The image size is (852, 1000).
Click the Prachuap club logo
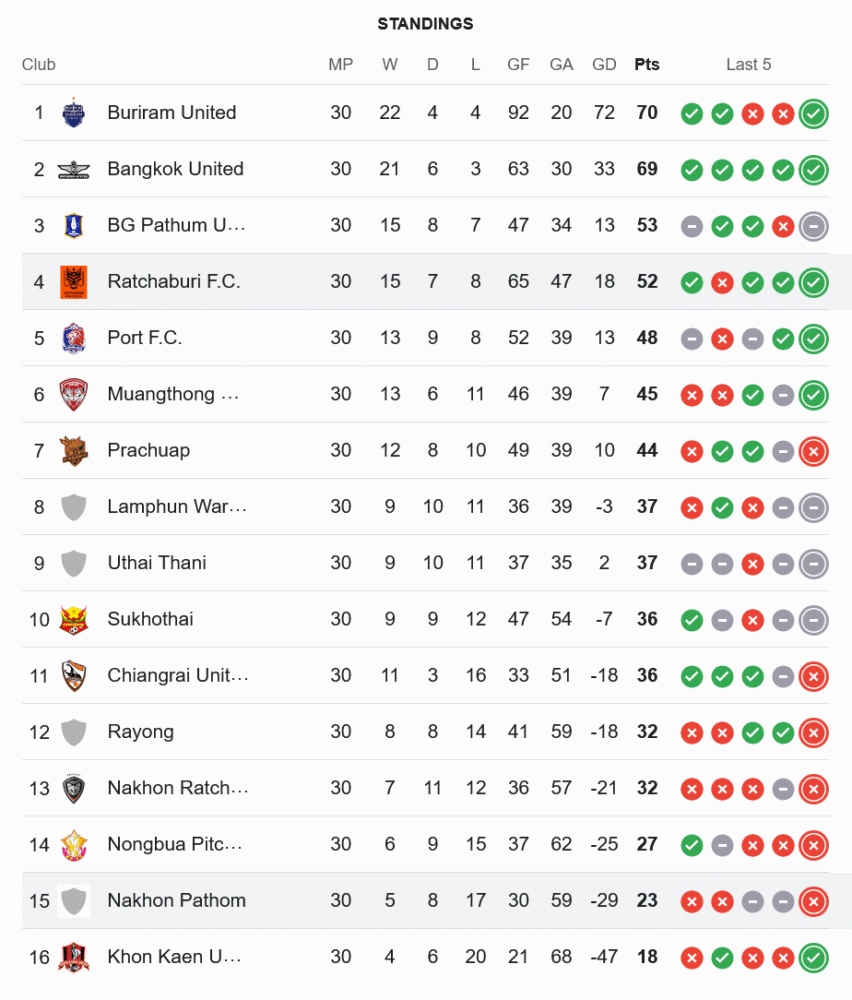pos(74,450)
